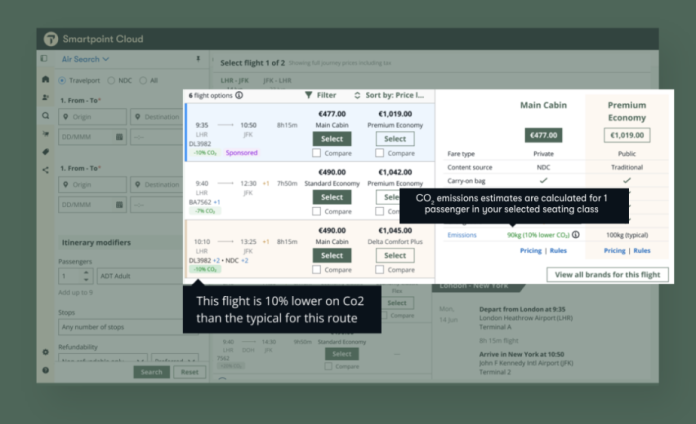This screenshot has height=424, width=696.
Task: Click the Emissions link in fare table
Action: (462, 235)
